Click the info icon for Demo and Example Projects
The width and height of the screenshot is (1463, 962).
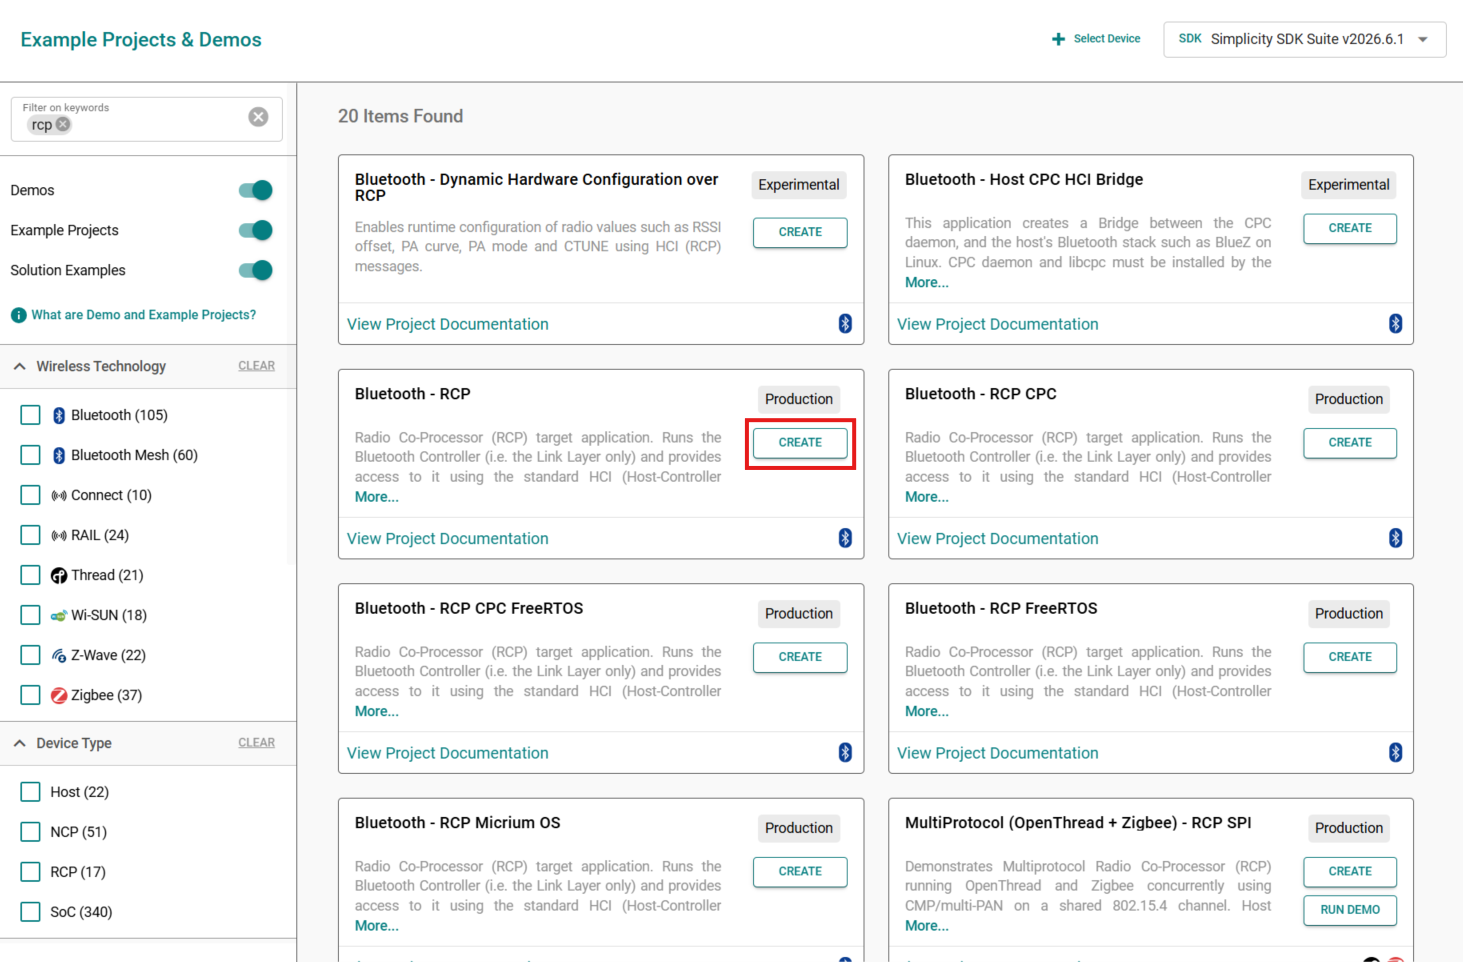click(x=18, y=315)
